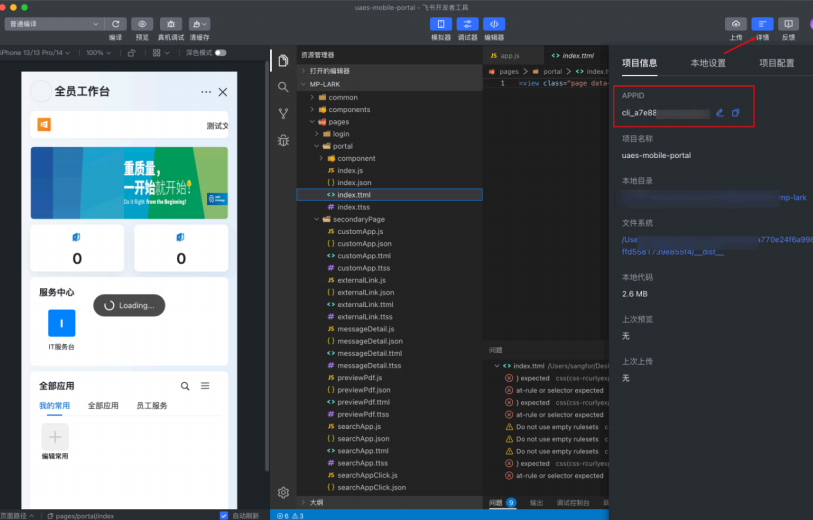Click the copy icon beside APPID

coord(736,113)
